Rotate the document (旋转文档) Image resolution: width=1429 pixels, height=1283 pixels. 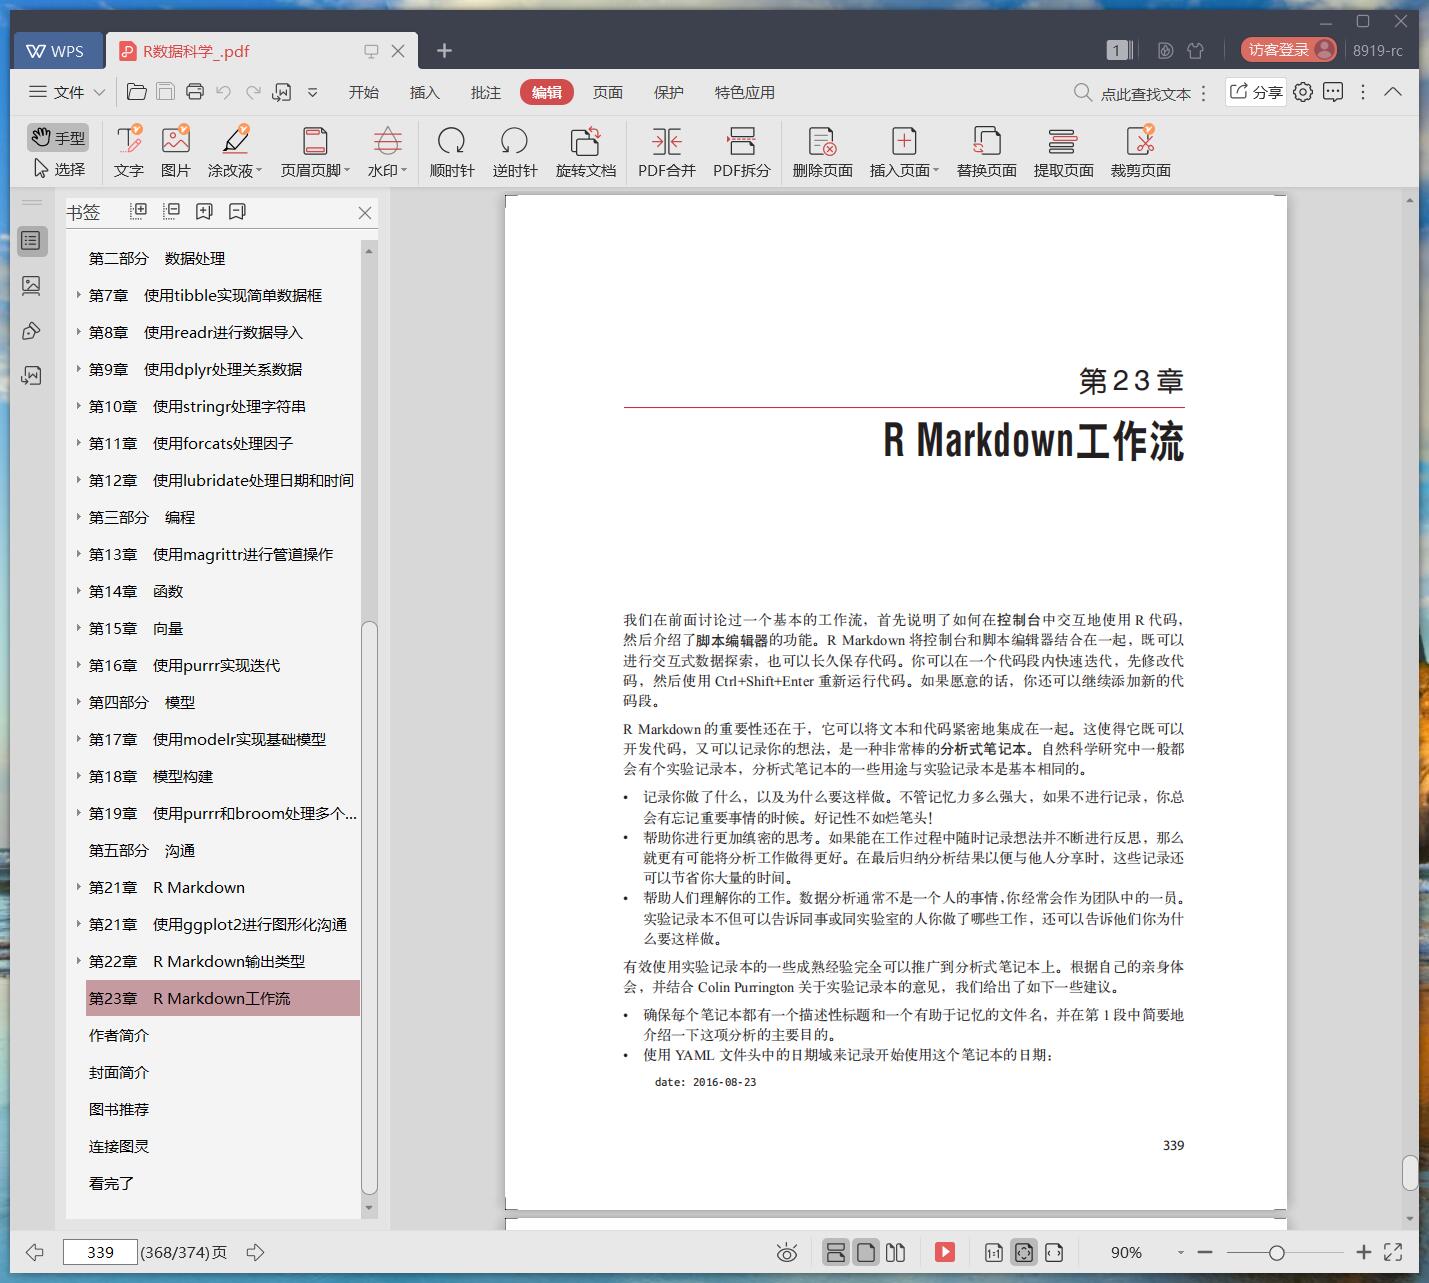coord(586,152)
